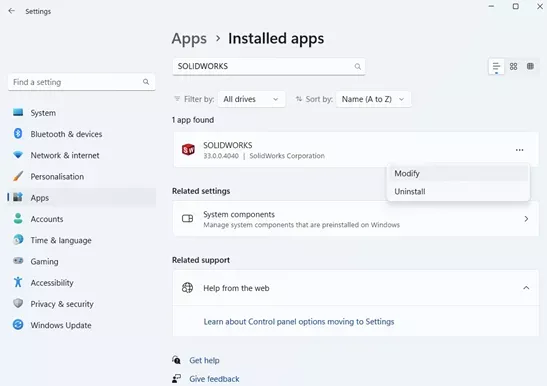Open Time & language settings

coord(81,240)
